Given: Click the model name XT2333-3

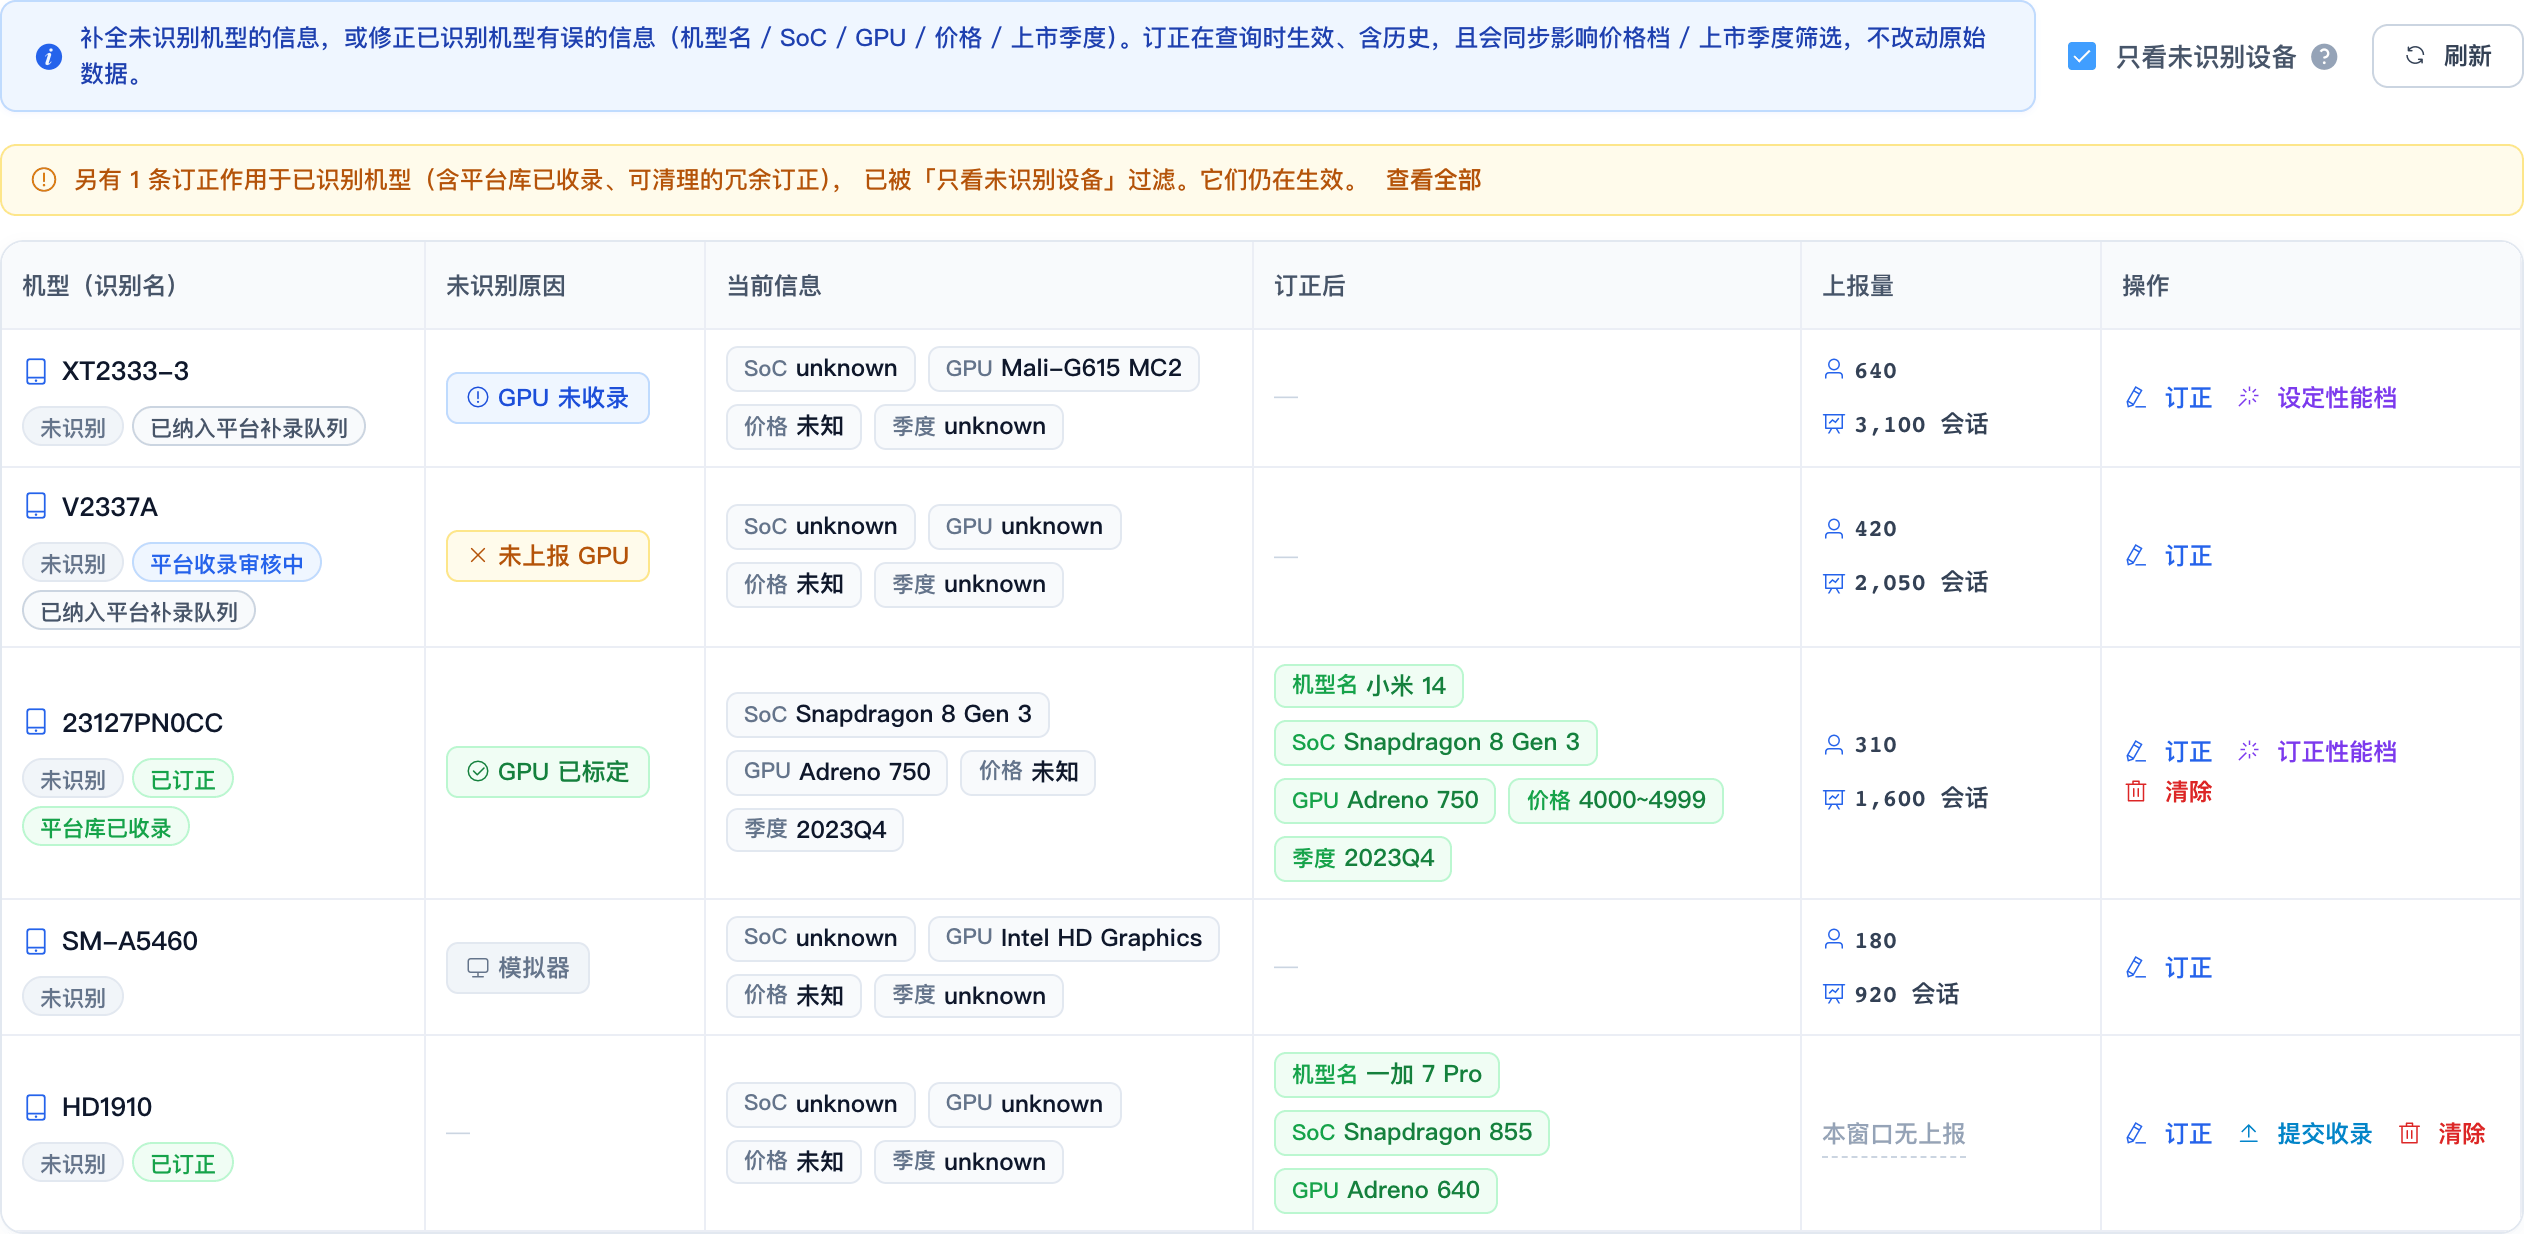Looking at the screenshot, I should pyautogui.click(x=125, y=371).
